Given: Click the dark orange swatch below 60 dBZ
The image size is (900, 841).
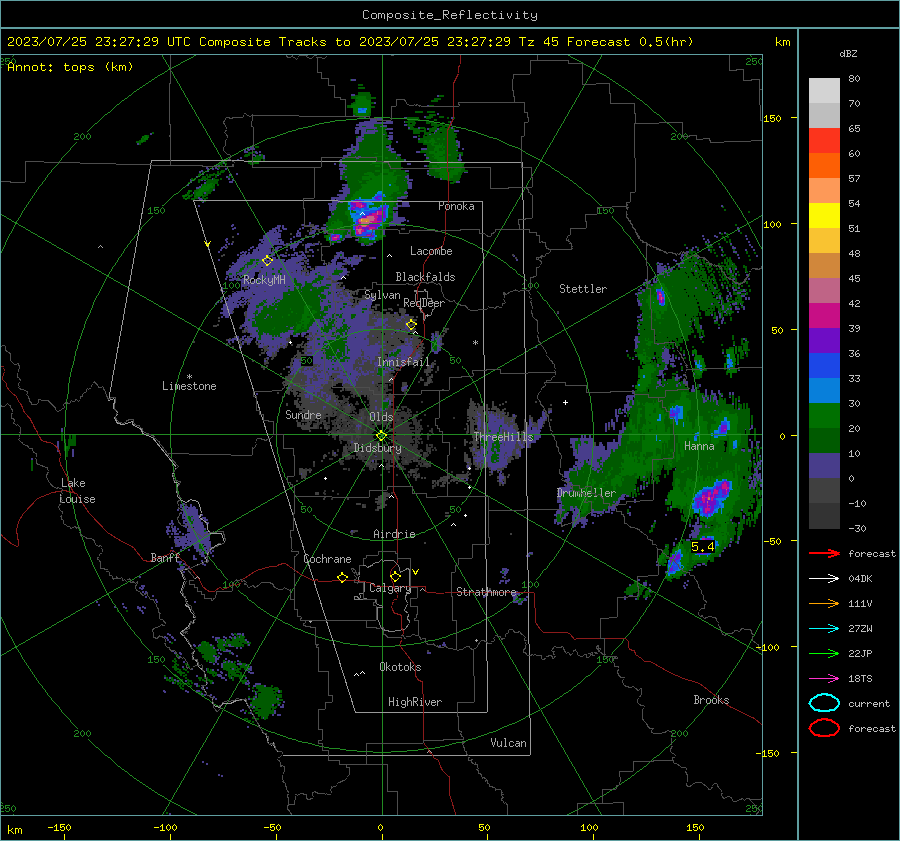Looking at the screenshot, I should pyautogui.click(x=824, y=166).
